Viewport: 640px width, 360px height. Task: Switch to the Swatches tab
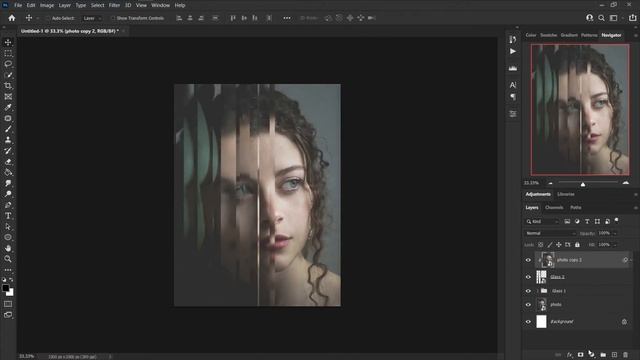[x=549, y=35]
